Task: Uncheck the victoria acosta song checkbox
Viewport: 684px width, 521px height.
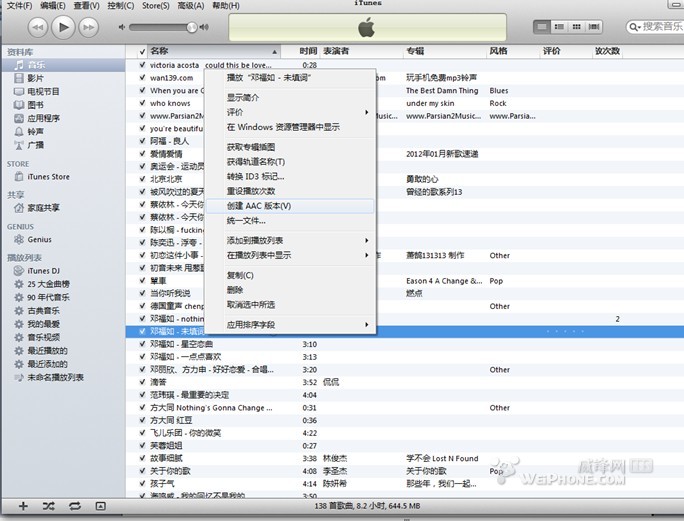Action: pos(142,65)
